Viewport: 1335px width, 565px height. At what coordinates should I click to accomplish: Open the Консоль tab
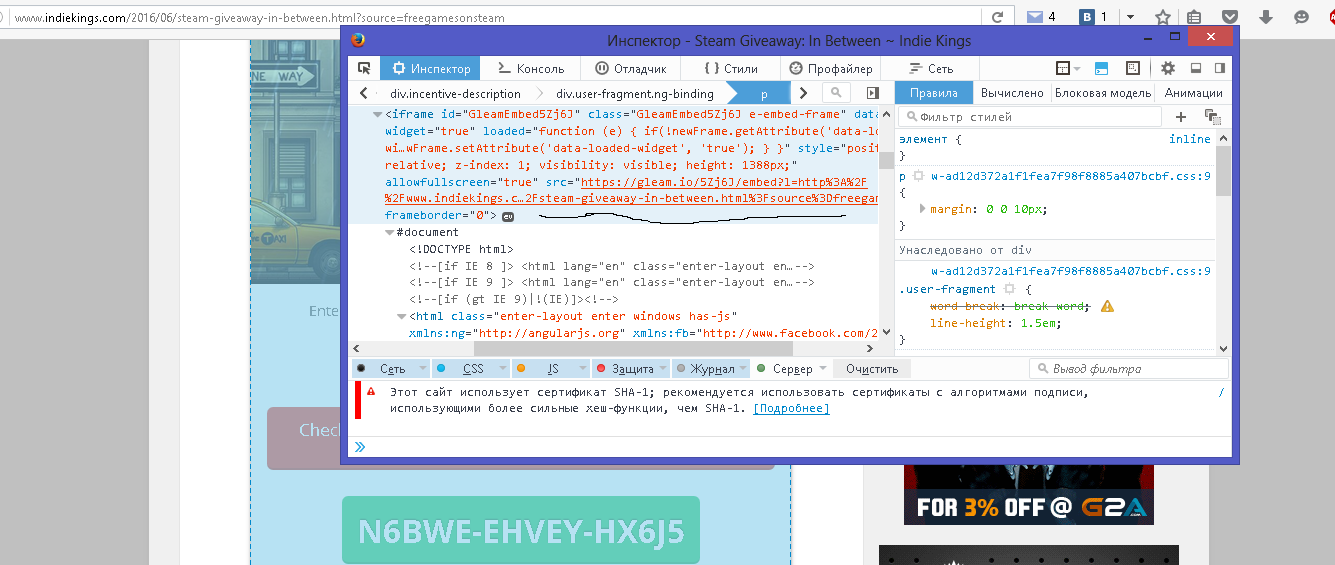(529, 69)
